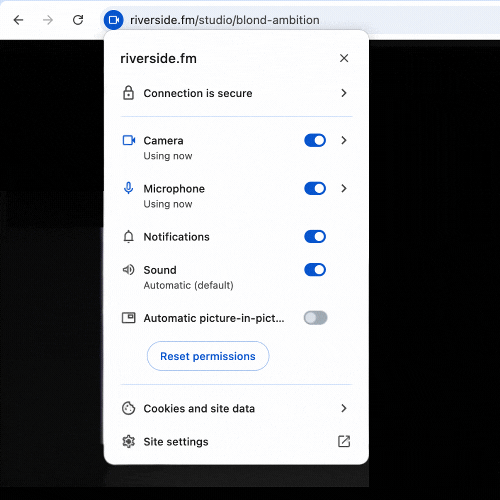Click the cookie icon near Cookies and site data

(x=128, y=408)
